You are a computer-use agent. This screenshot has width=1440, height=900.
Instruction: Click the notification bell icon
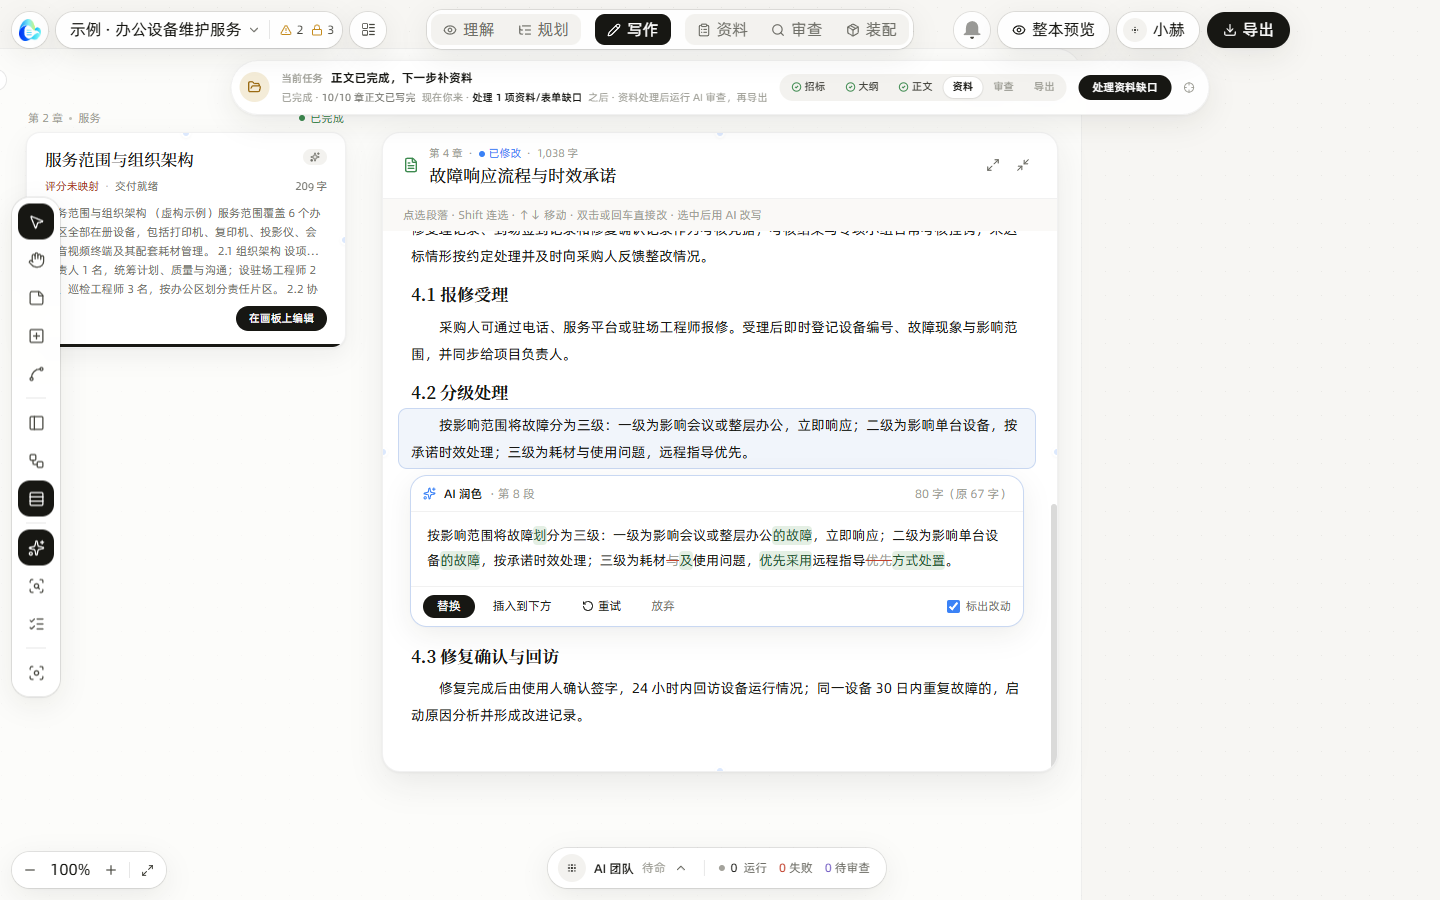point(971,30)
